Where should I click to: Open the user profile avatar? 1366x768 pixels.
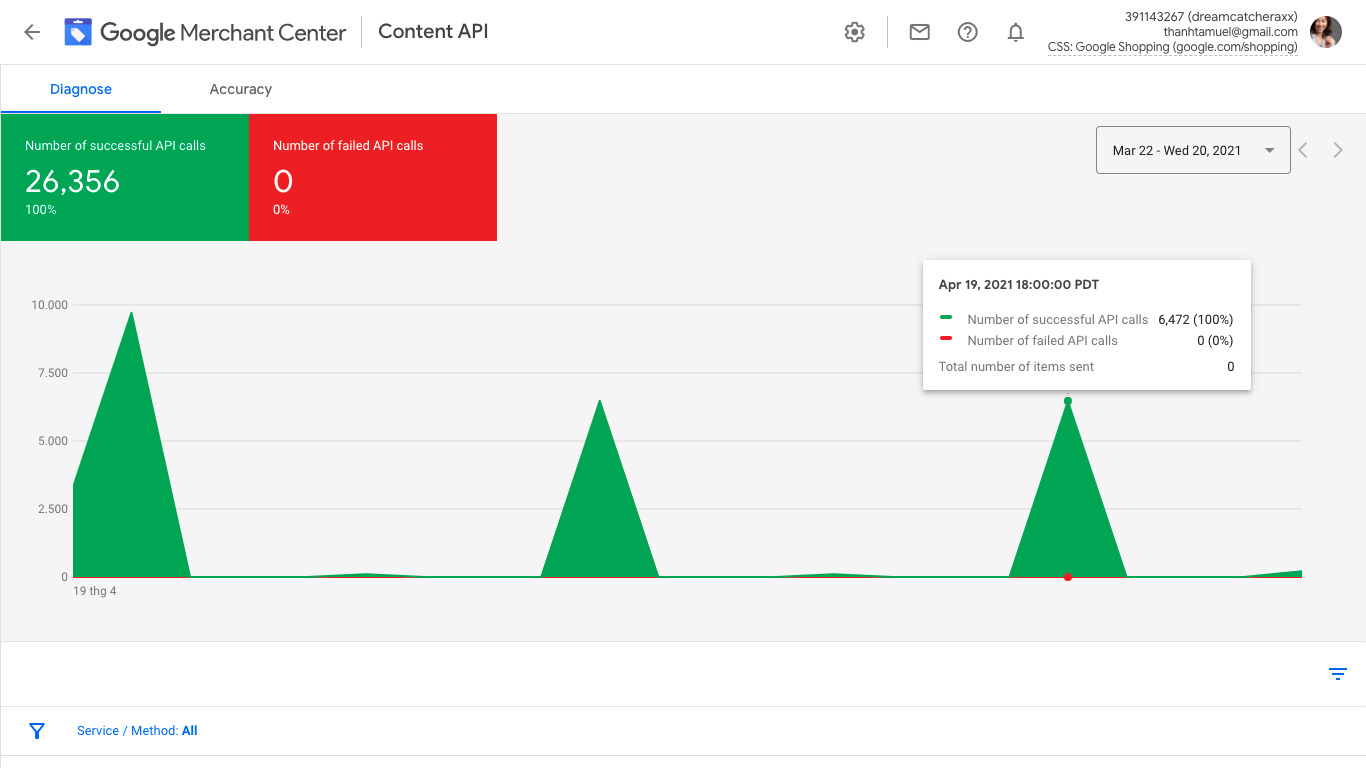coord(1325,32)
